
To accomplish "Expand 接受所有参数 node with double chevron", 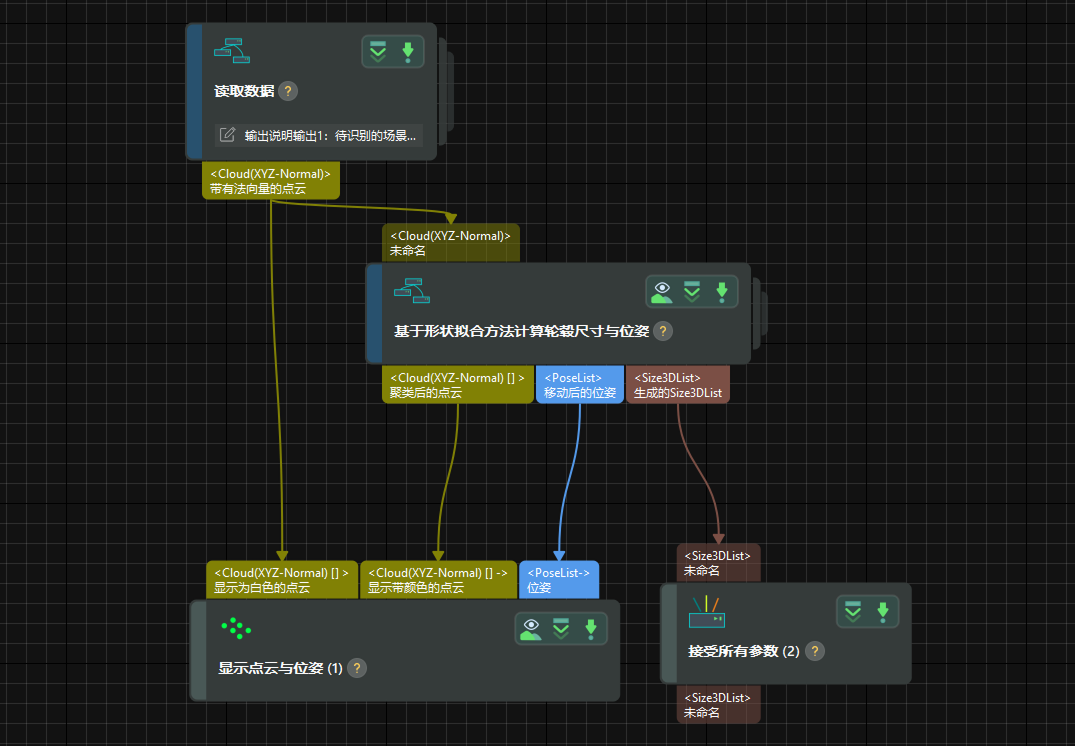I will pos(852,612).
